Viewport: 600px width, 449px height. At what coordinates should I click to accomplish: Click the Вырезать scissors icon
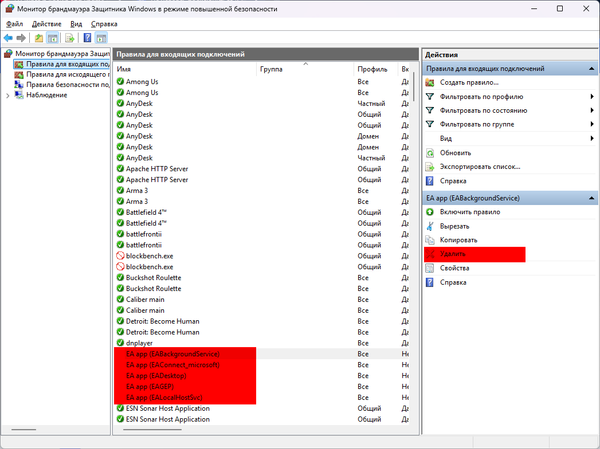pyautogui.click(x=430, y=226)
